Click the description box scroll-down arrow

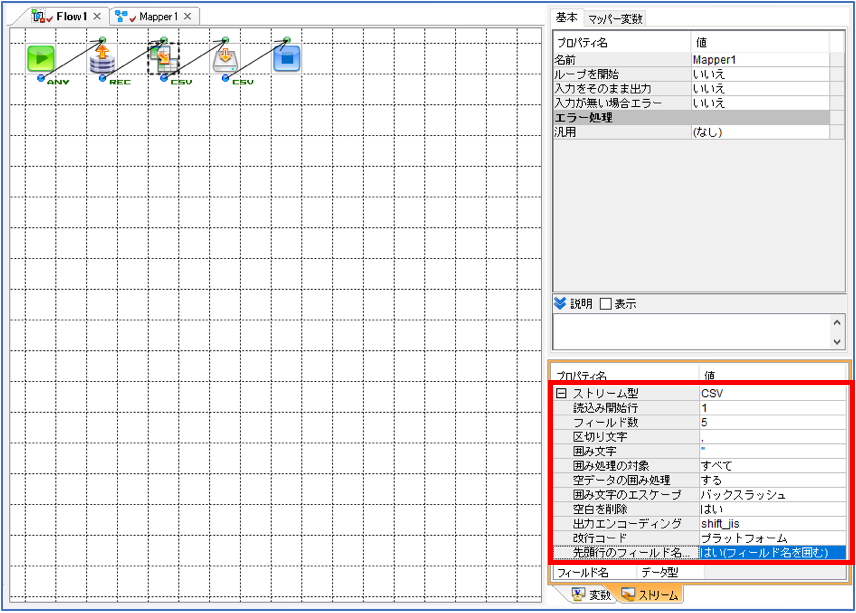point(837,342)
